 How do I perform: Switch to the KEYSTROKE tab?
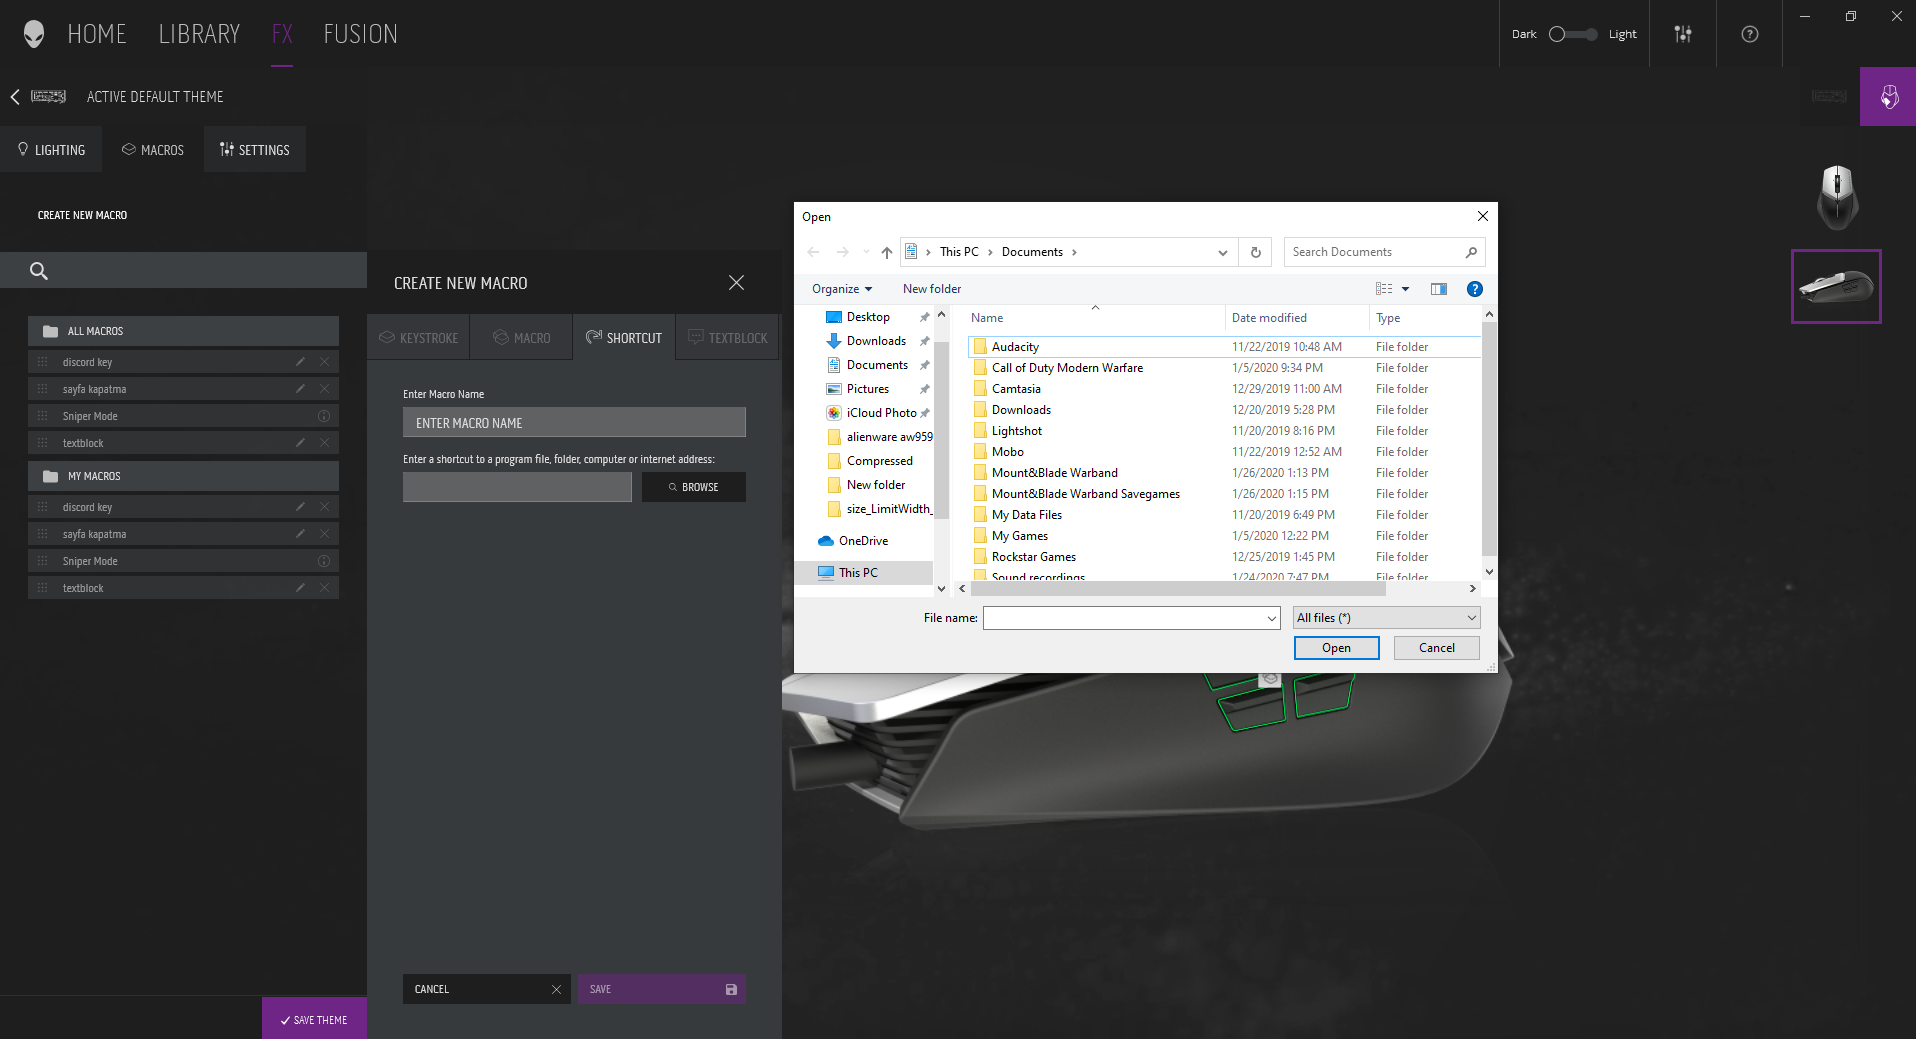tap(419, 338)
